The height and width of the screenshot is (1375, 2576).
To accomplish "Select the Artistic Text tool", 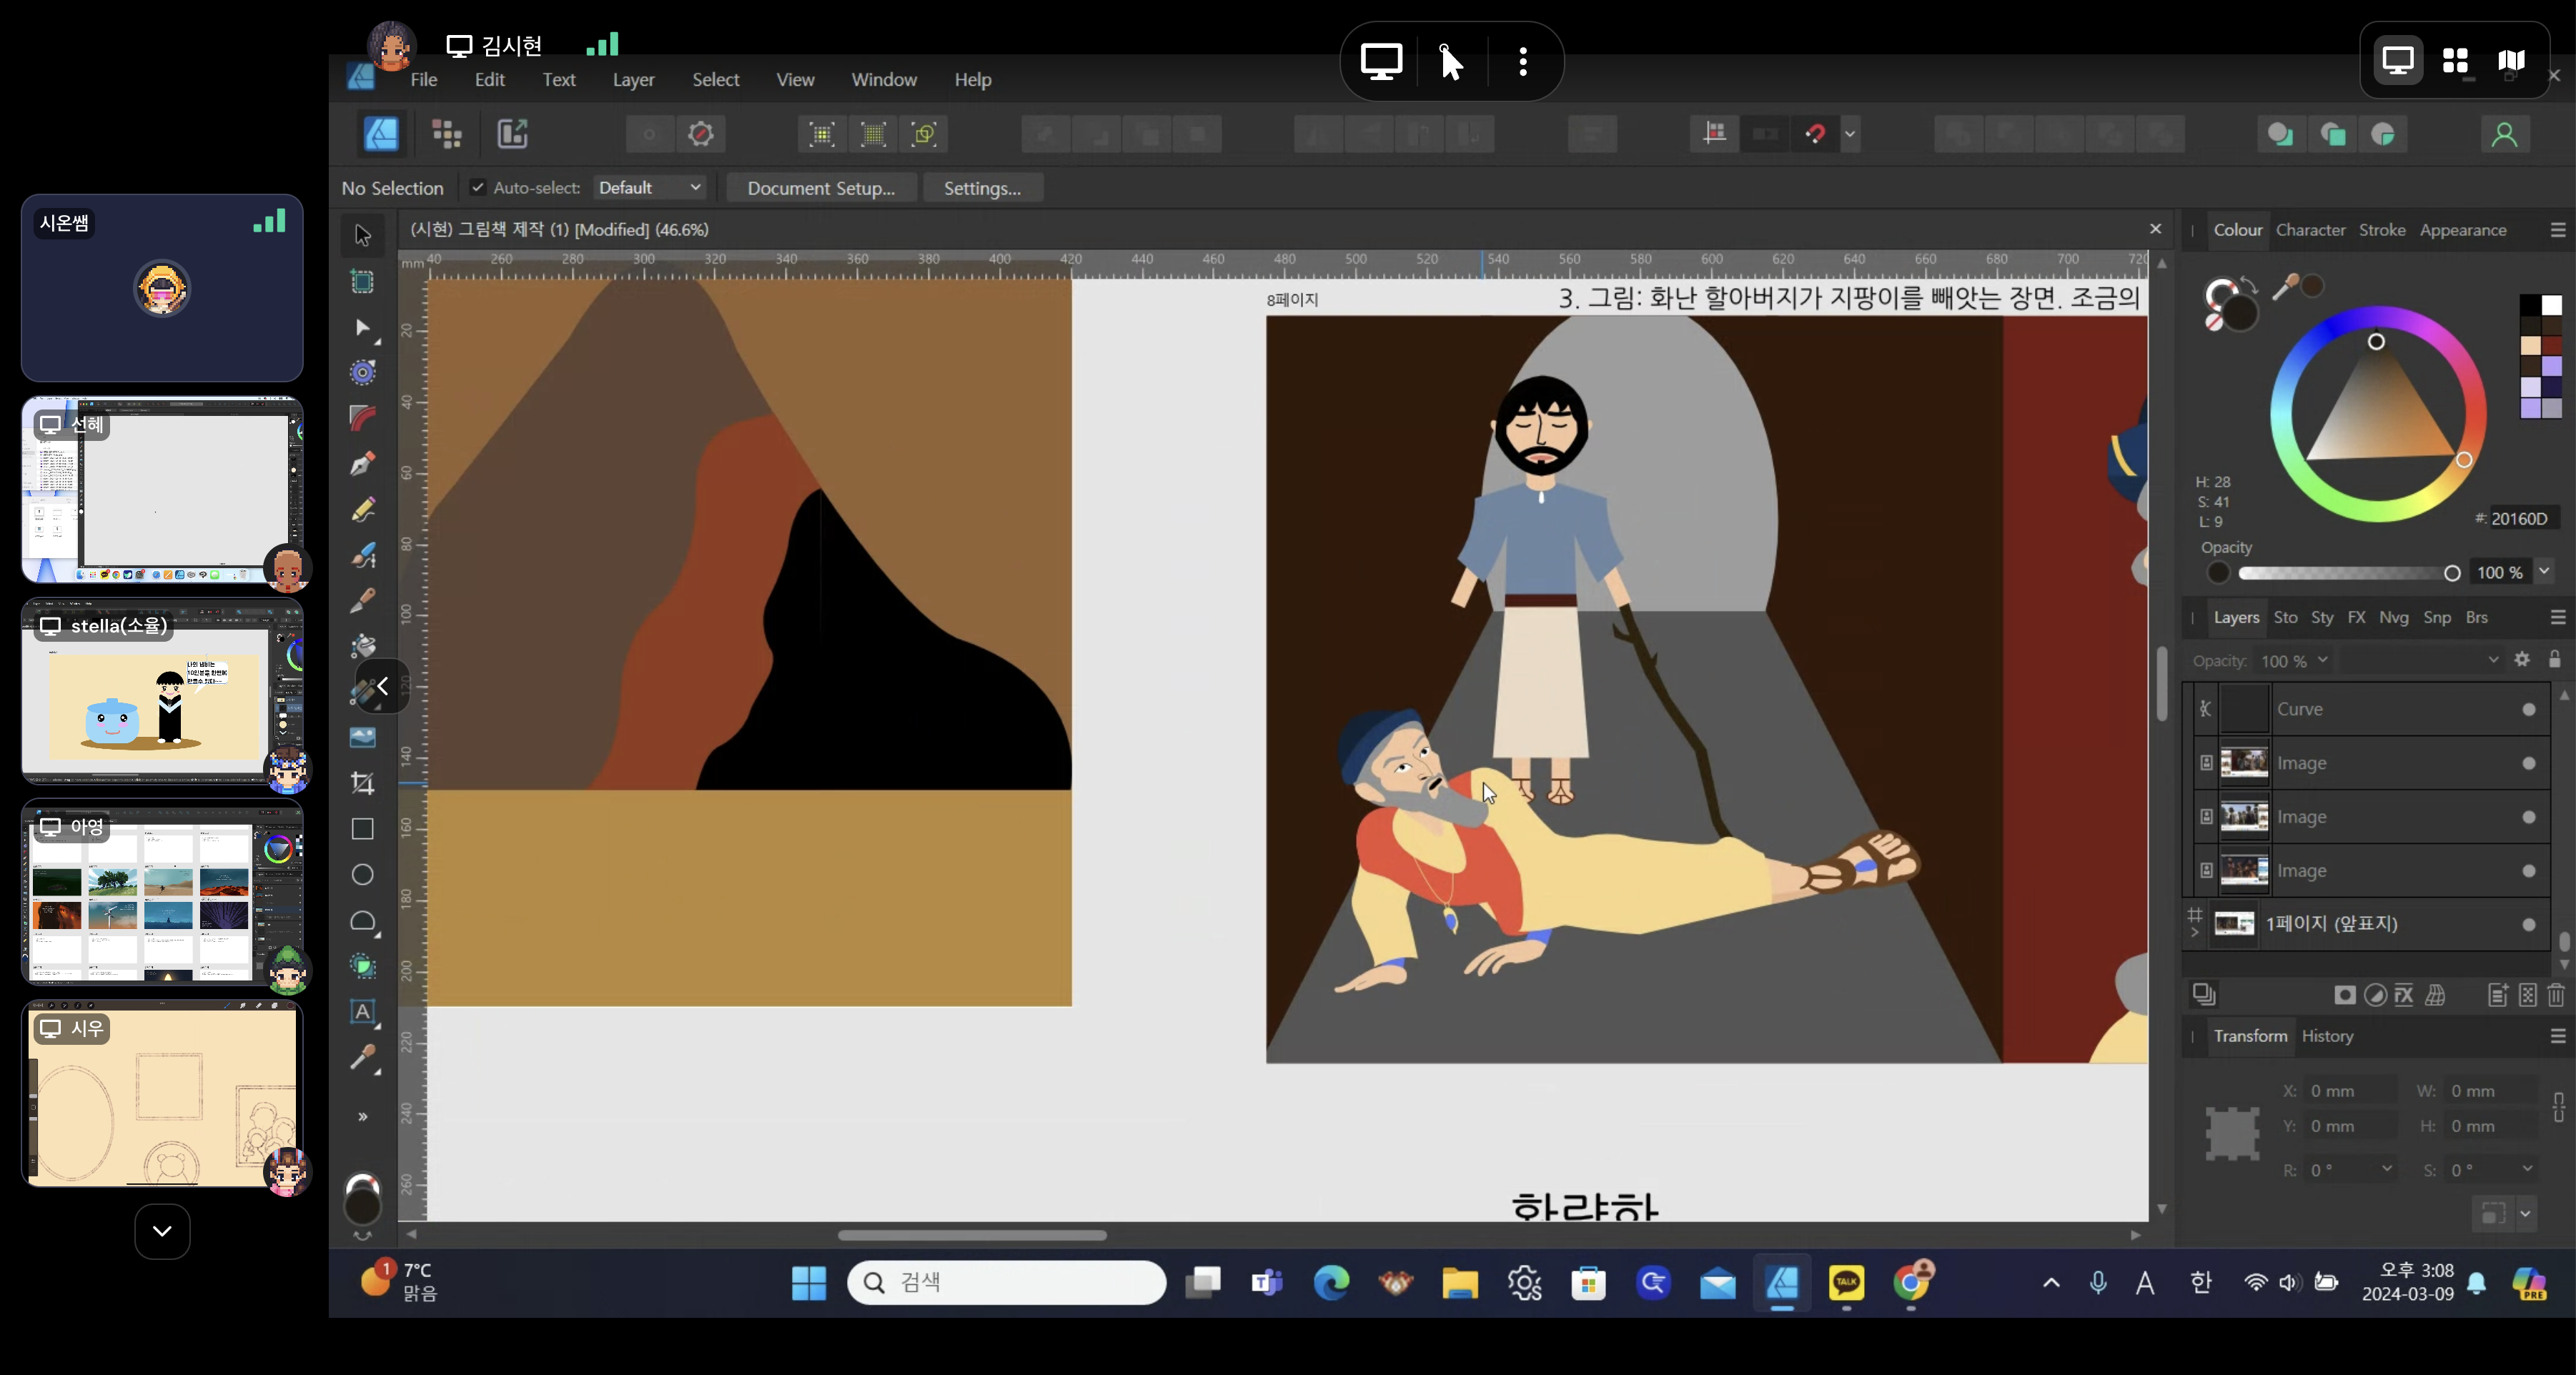I will click(x=362, y=1012).
